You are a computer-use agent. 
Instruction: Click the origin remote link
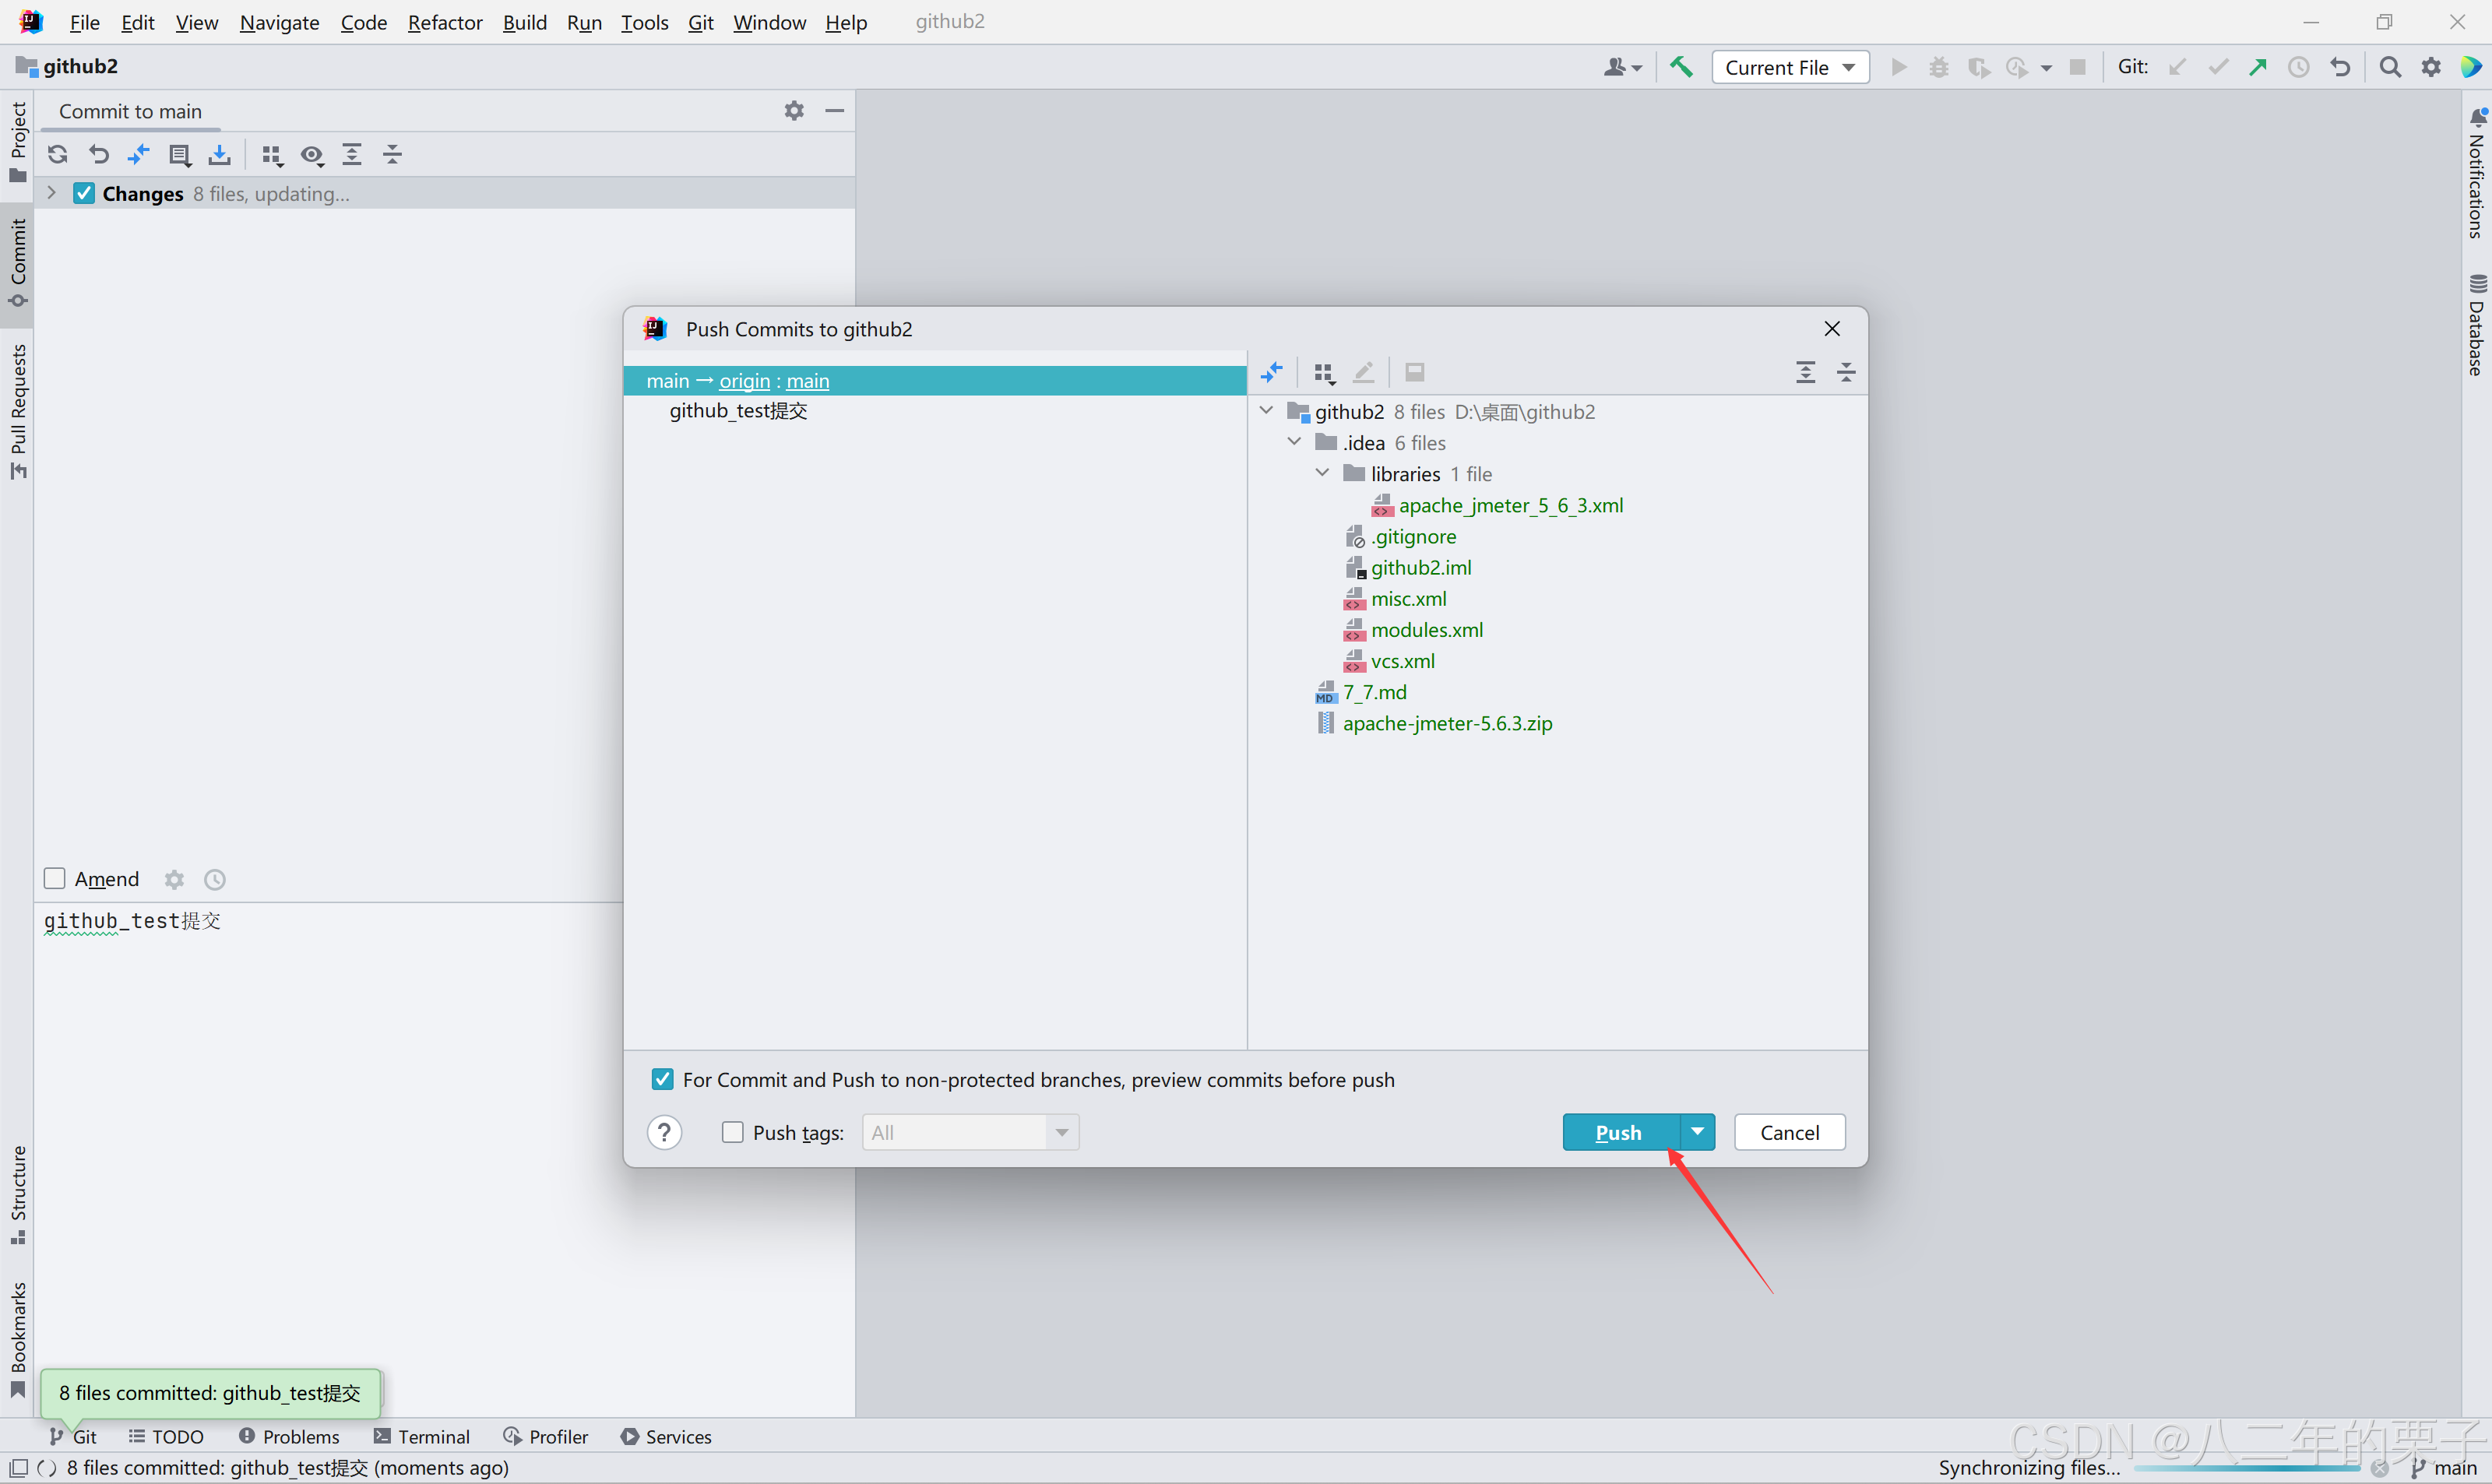(744, 380)
